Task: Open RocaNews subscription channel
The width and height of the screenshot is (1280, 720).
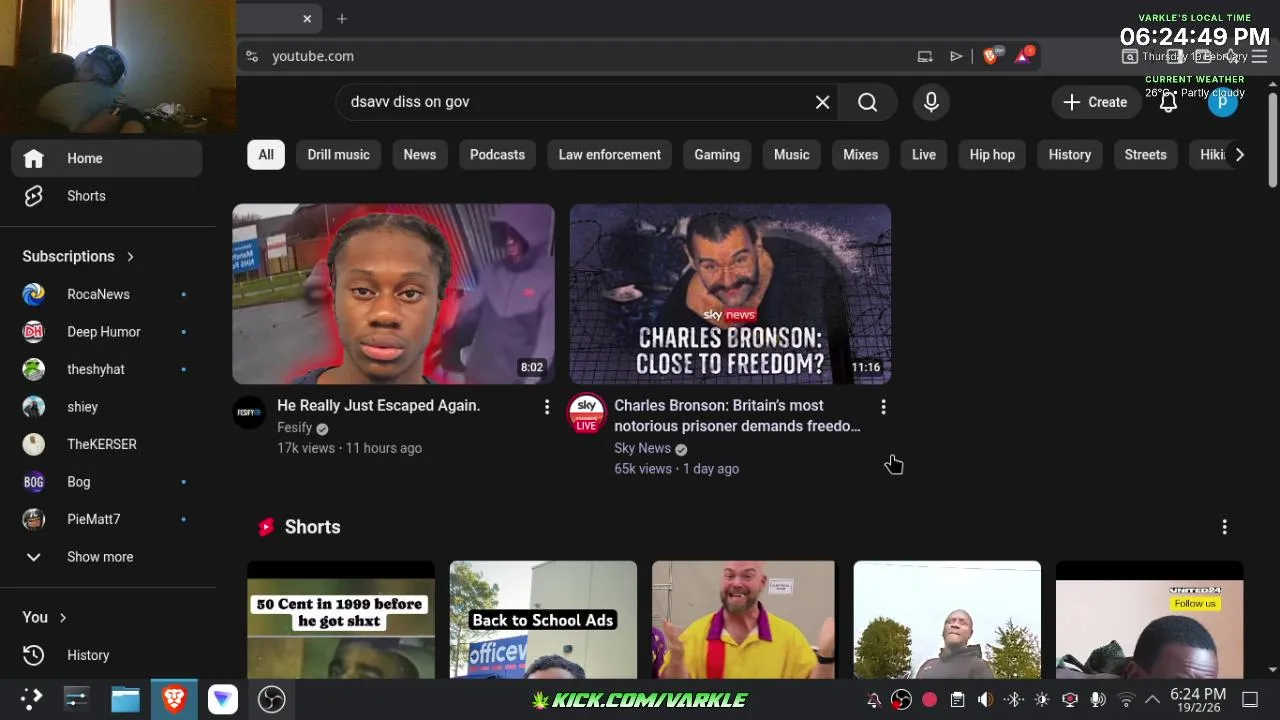Action: 107,294
